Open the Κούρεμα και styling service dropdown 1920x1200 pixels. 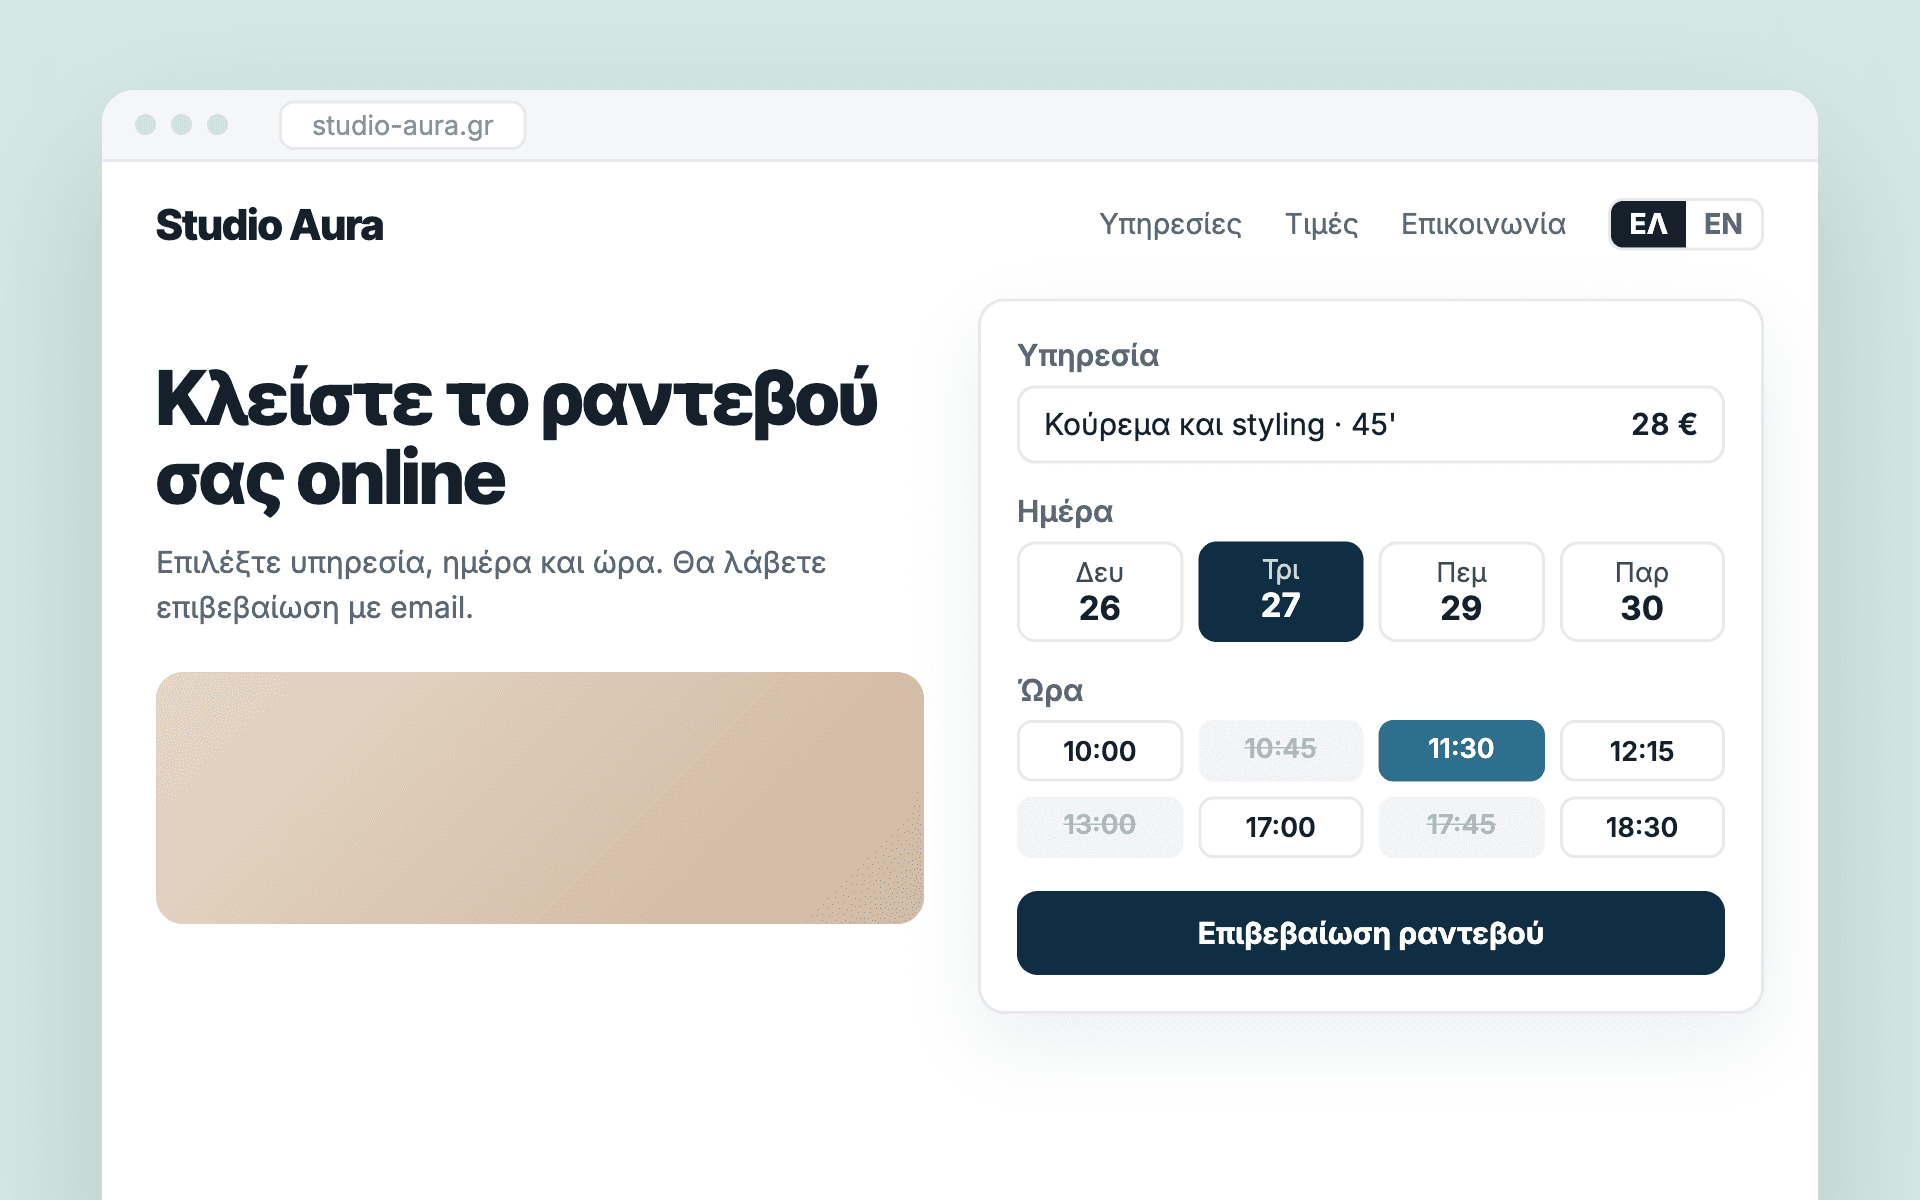click(1370, 424)
